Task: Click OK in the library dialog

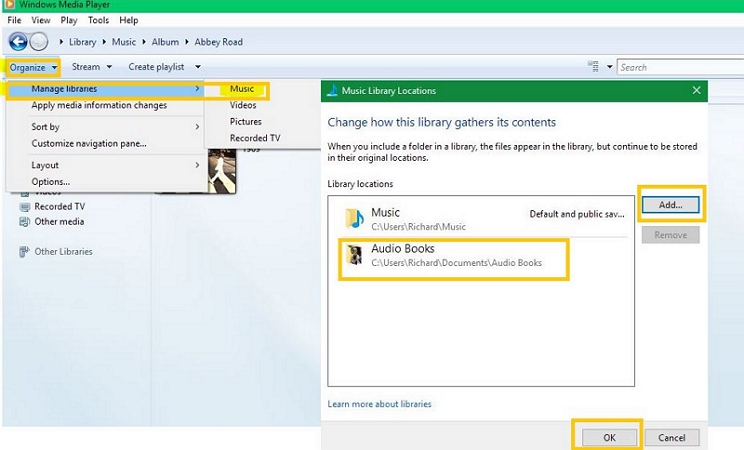Action: tap(610, 438)
